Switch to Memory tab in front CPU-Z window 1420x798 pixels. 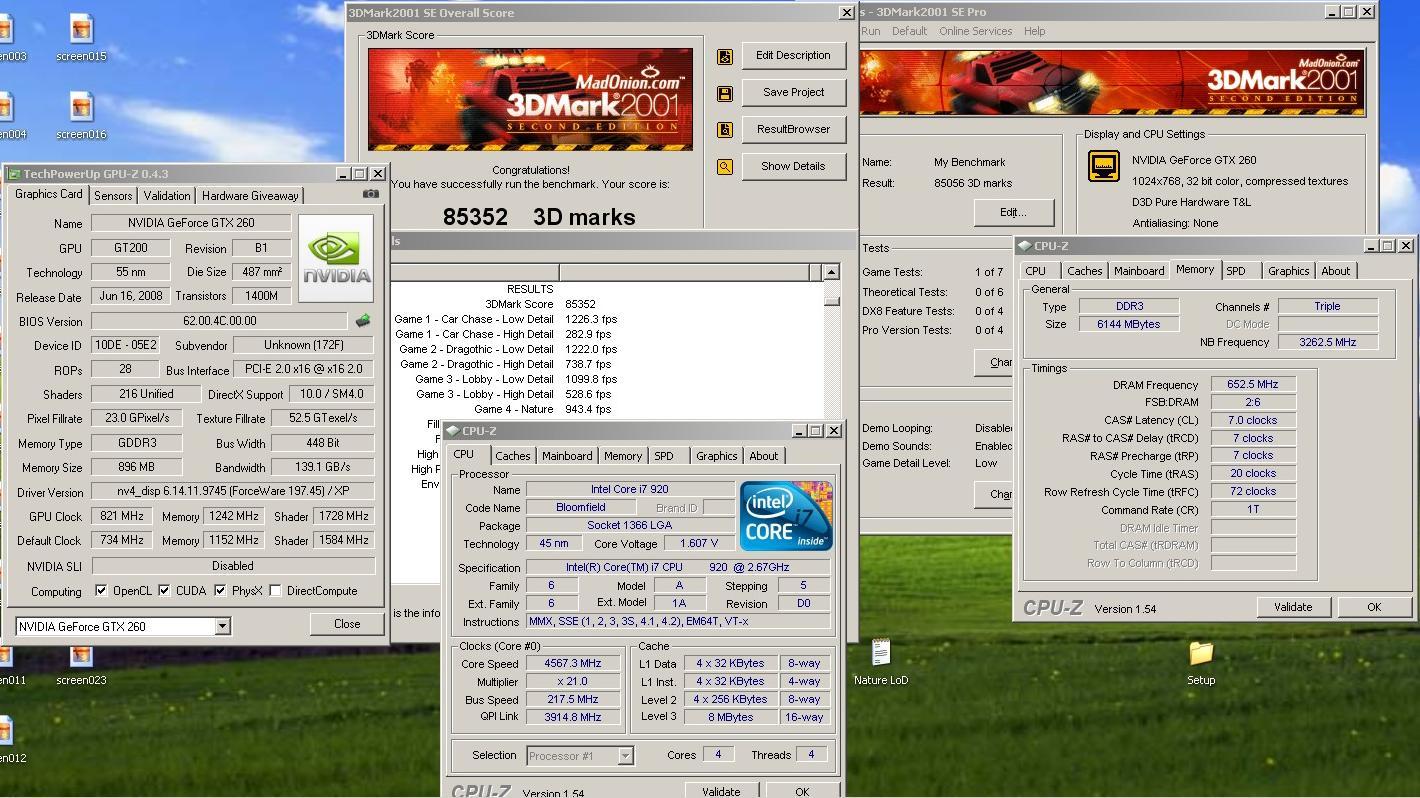[623, 456]
